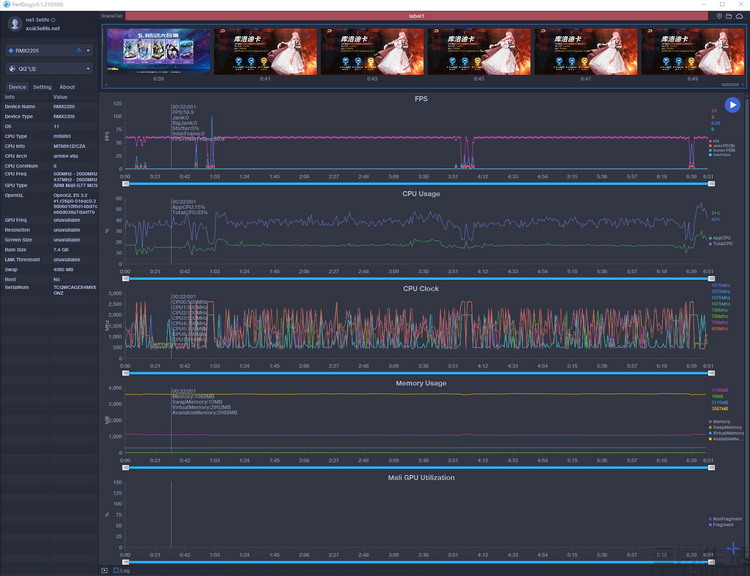Select the screenshot thumbnail at 6:43
The height and width of the screenshot is (576, 750).
coord(372,51)
